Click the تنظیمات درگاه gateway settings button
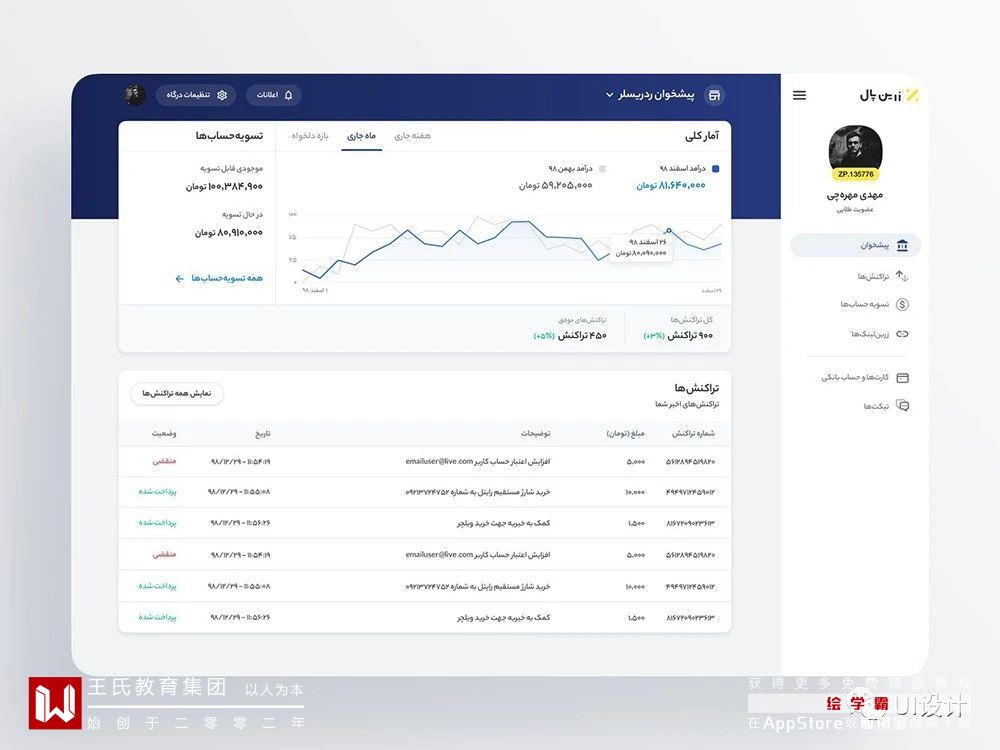The image size is (1000, 750). tap(196, 95)
